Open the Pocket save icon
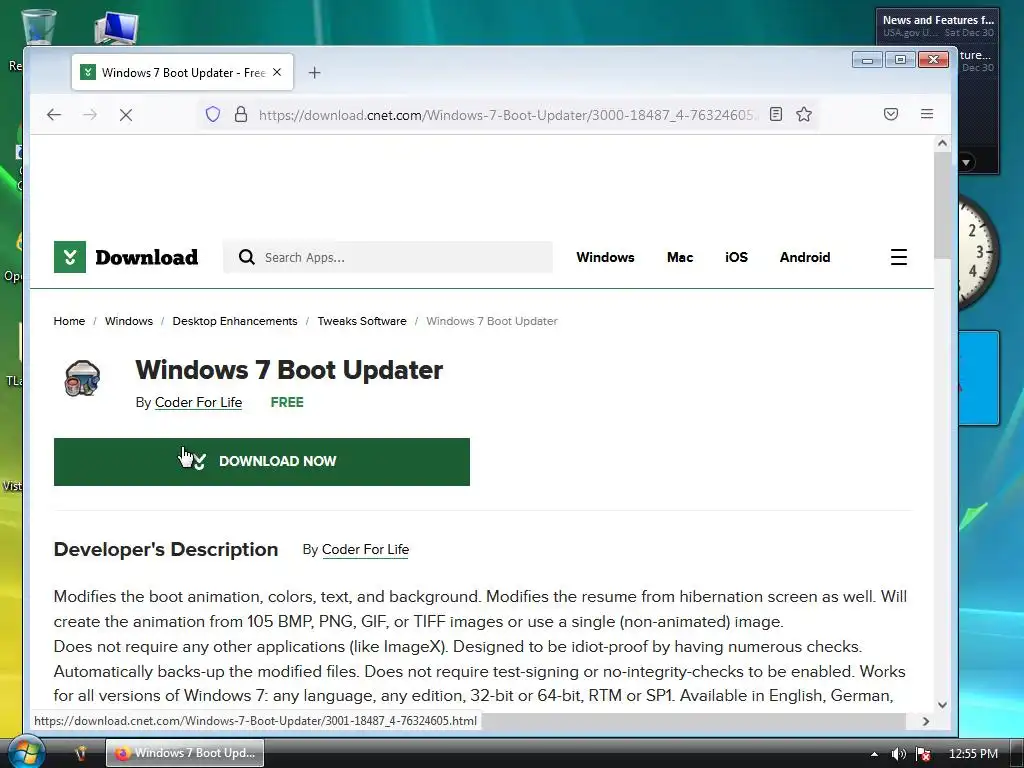The height and width of the screenshot is (768, 1024). (891, 114)
